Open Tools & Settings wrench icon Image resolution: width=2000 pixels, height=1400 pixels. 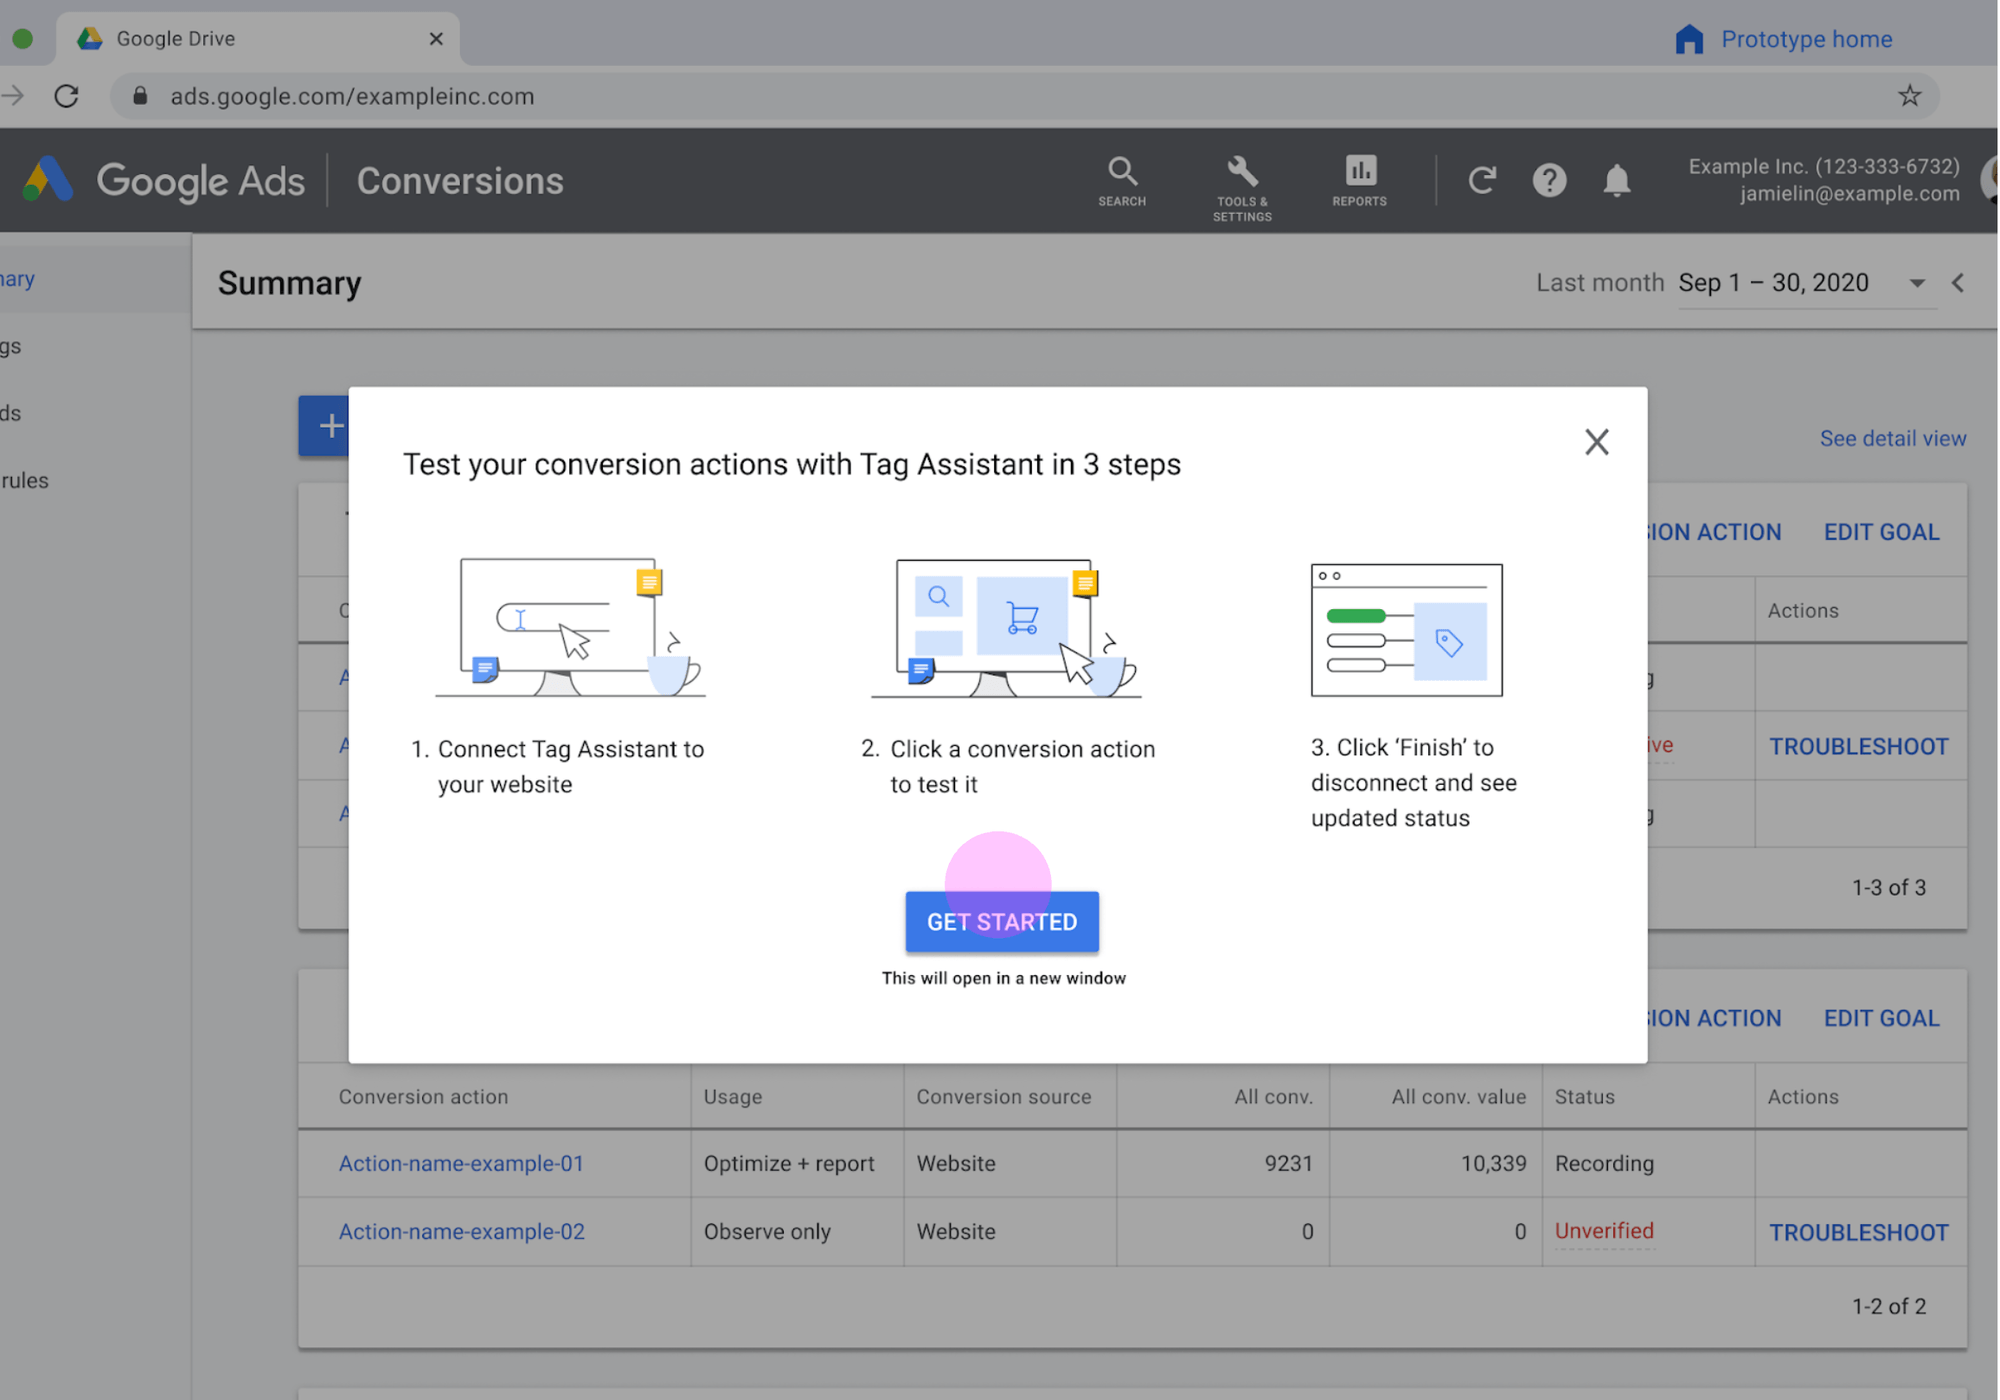1242,172
